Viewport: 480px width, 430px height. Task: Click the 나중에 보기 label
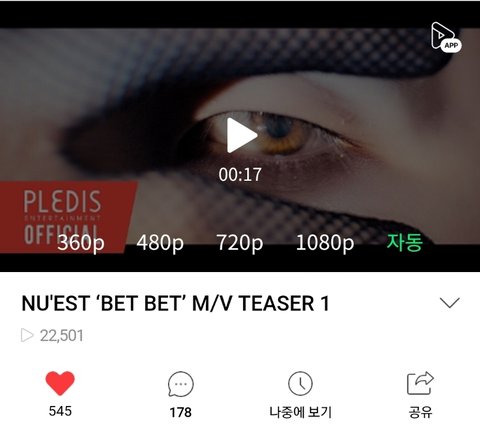(300, 412)
